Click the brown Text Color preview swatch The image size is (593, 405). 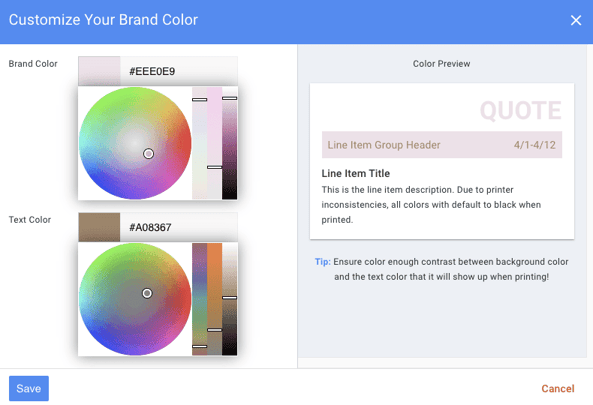tap(99, 227)
